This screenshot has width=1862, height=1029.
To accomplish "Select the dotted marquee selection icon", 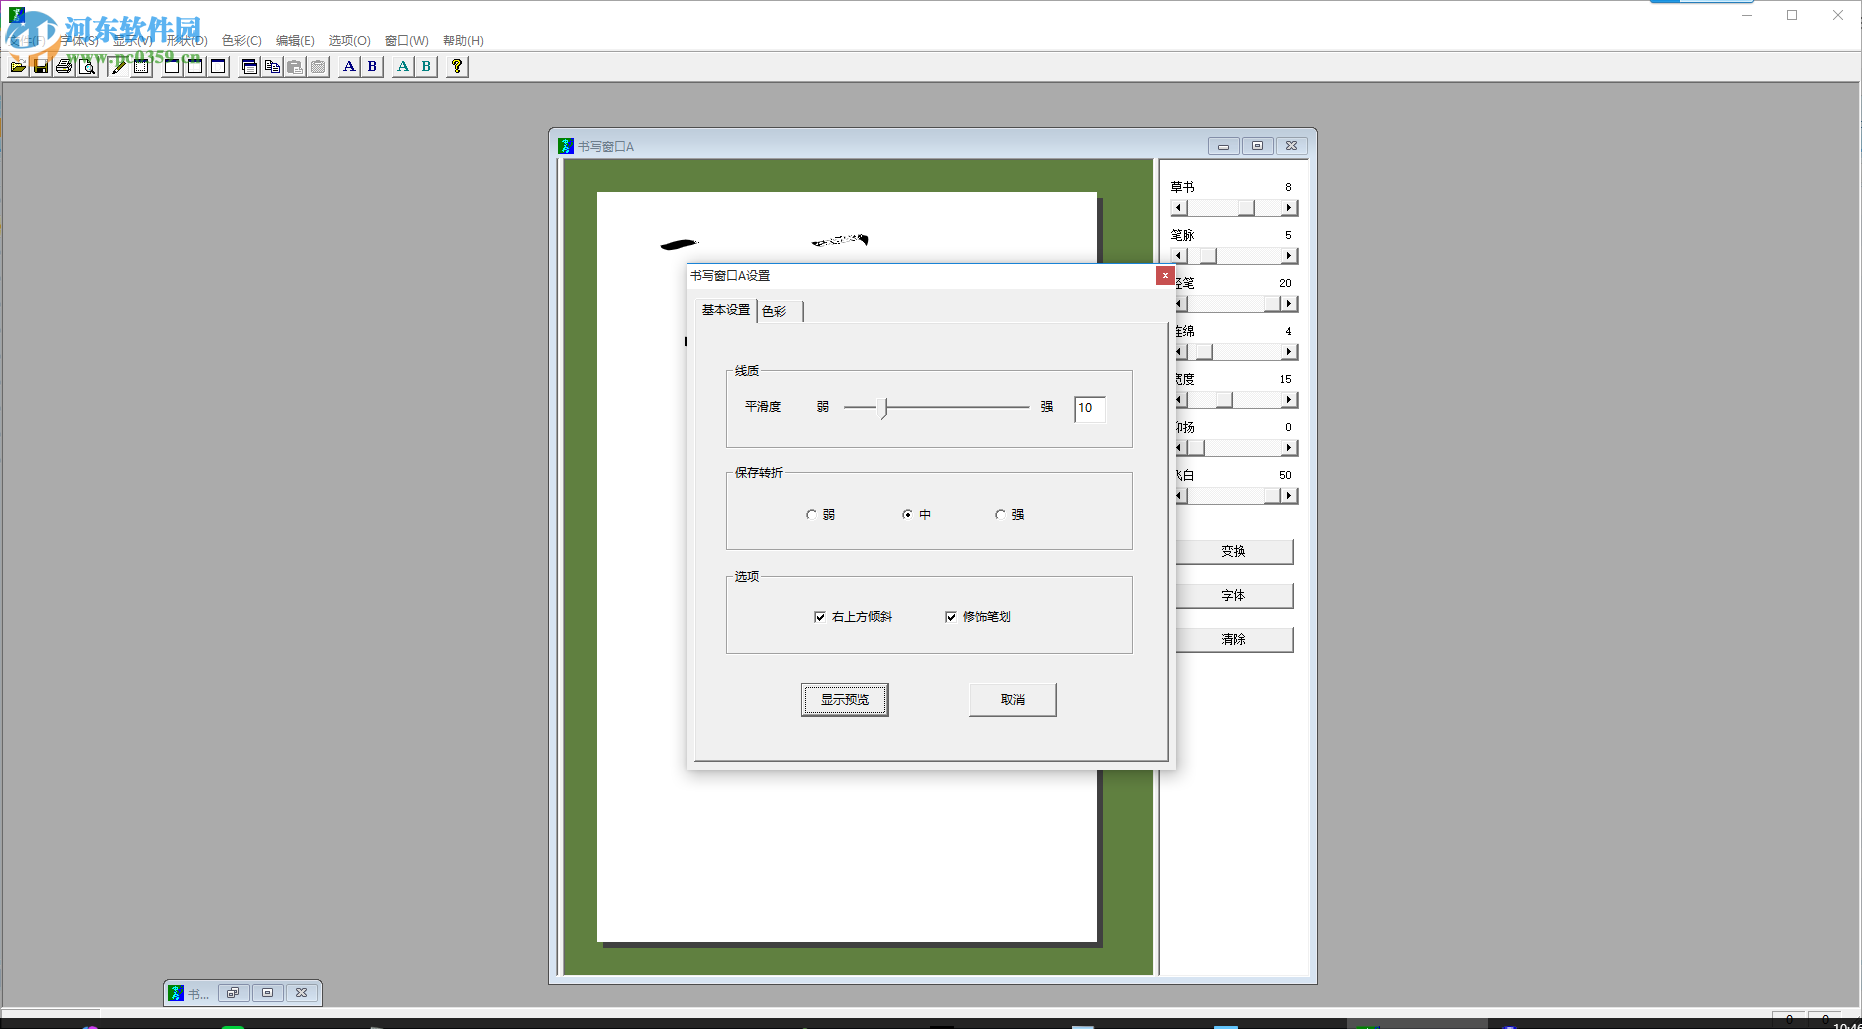I will pyautogui.click(x=142, y=67).
